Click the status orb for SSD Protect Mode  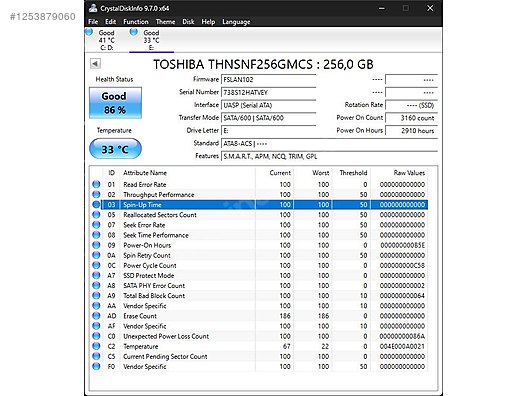tap(96, 275)
